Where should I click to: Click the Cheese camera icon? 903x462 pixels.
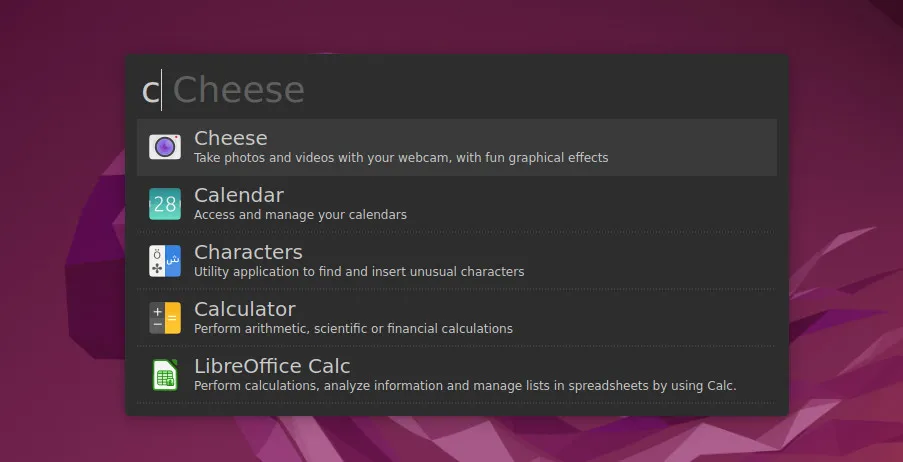point(165,147)
